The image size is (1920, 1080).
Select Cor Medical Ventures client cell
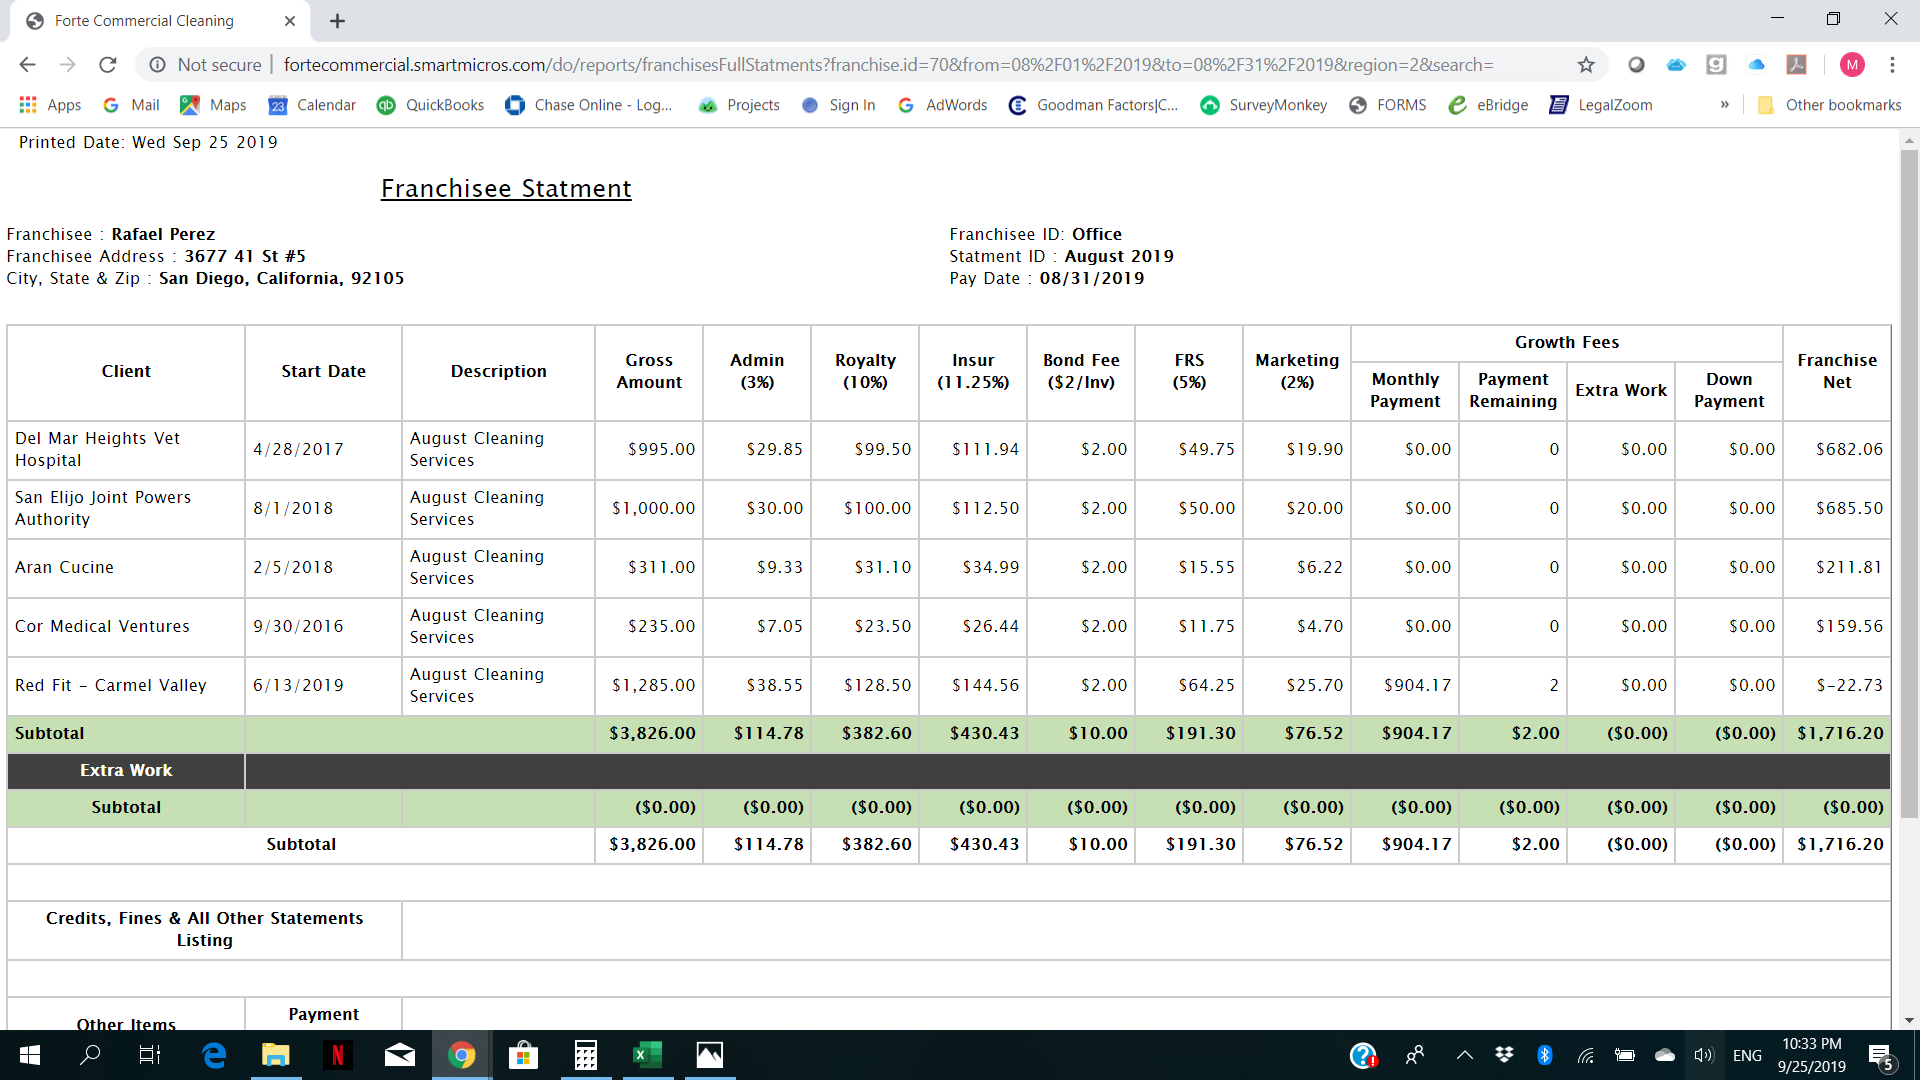click(126, 627)
